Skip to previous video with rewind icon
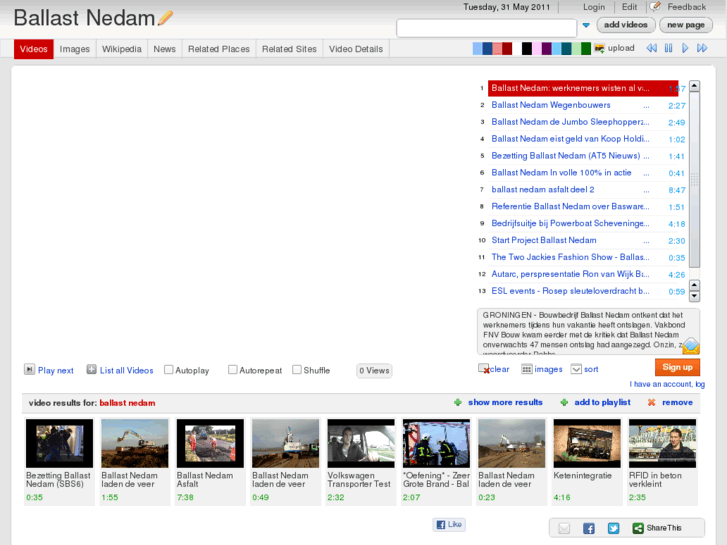The image size is (727, 545). tap(651, 48)
